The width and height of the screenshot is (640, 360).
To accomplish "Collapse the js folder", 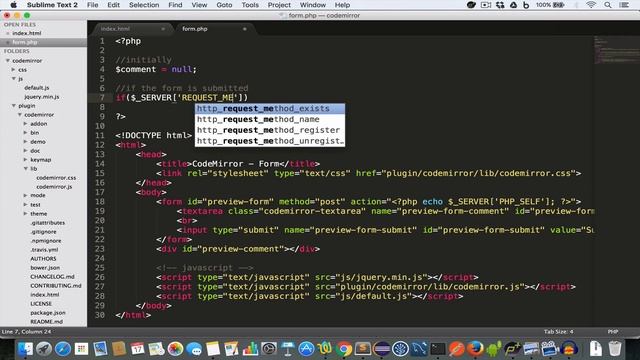I will pos(13,78).
